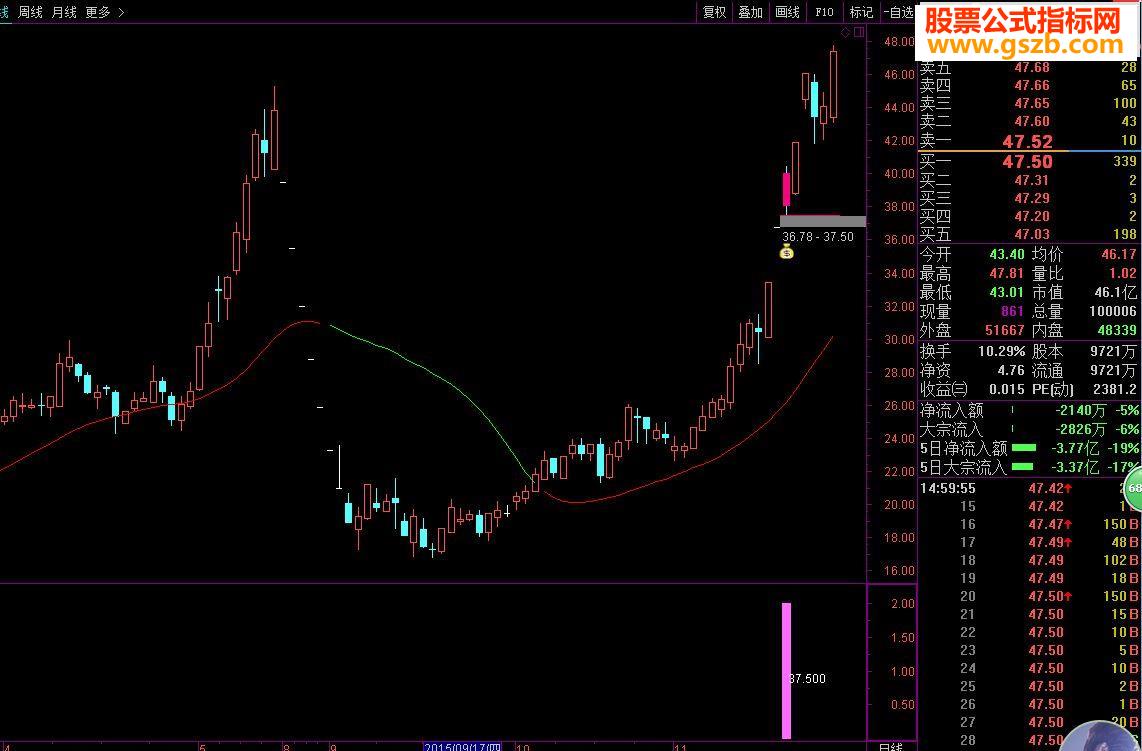Image resolution: width=1142 pixels, height=751 pixels.
Task: Click the highlighted 2015/09/17 date label
Action: (x=462, y=747)
